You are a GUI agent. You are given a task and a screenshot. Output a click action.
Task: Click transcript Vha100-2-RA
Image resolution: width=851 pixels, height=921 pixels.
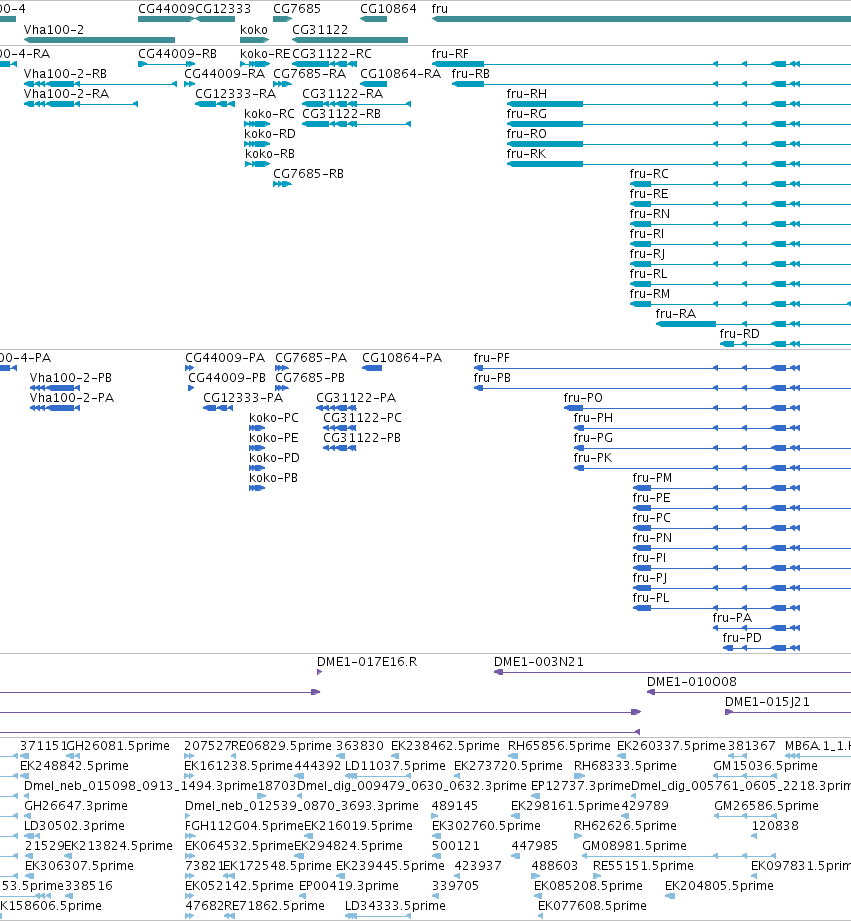point(66,94)
